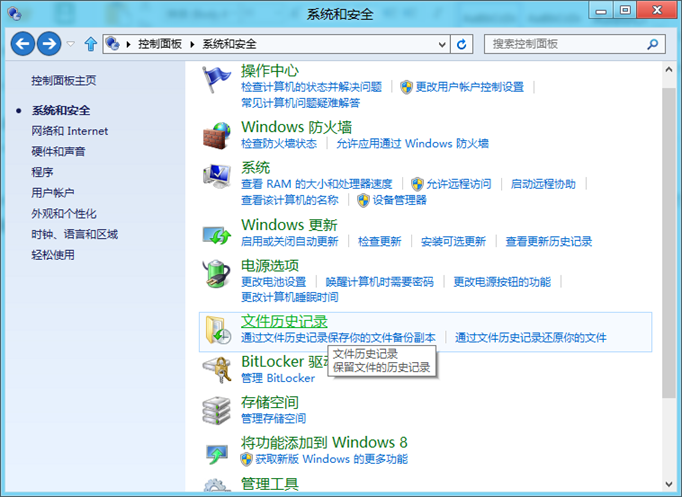Click 管理 BitLocker
The height and width of the screenshot is (497, 682).
click(x=278, y=378)
